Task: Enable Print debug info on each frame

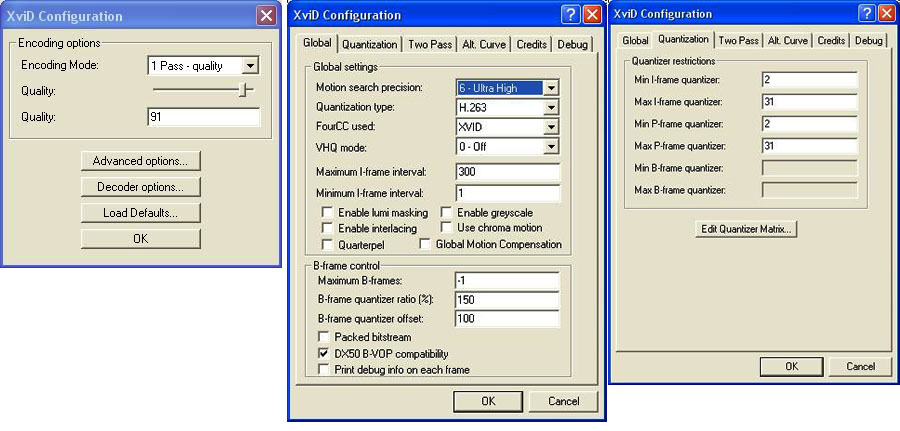Action: click(x=324, y=370)
